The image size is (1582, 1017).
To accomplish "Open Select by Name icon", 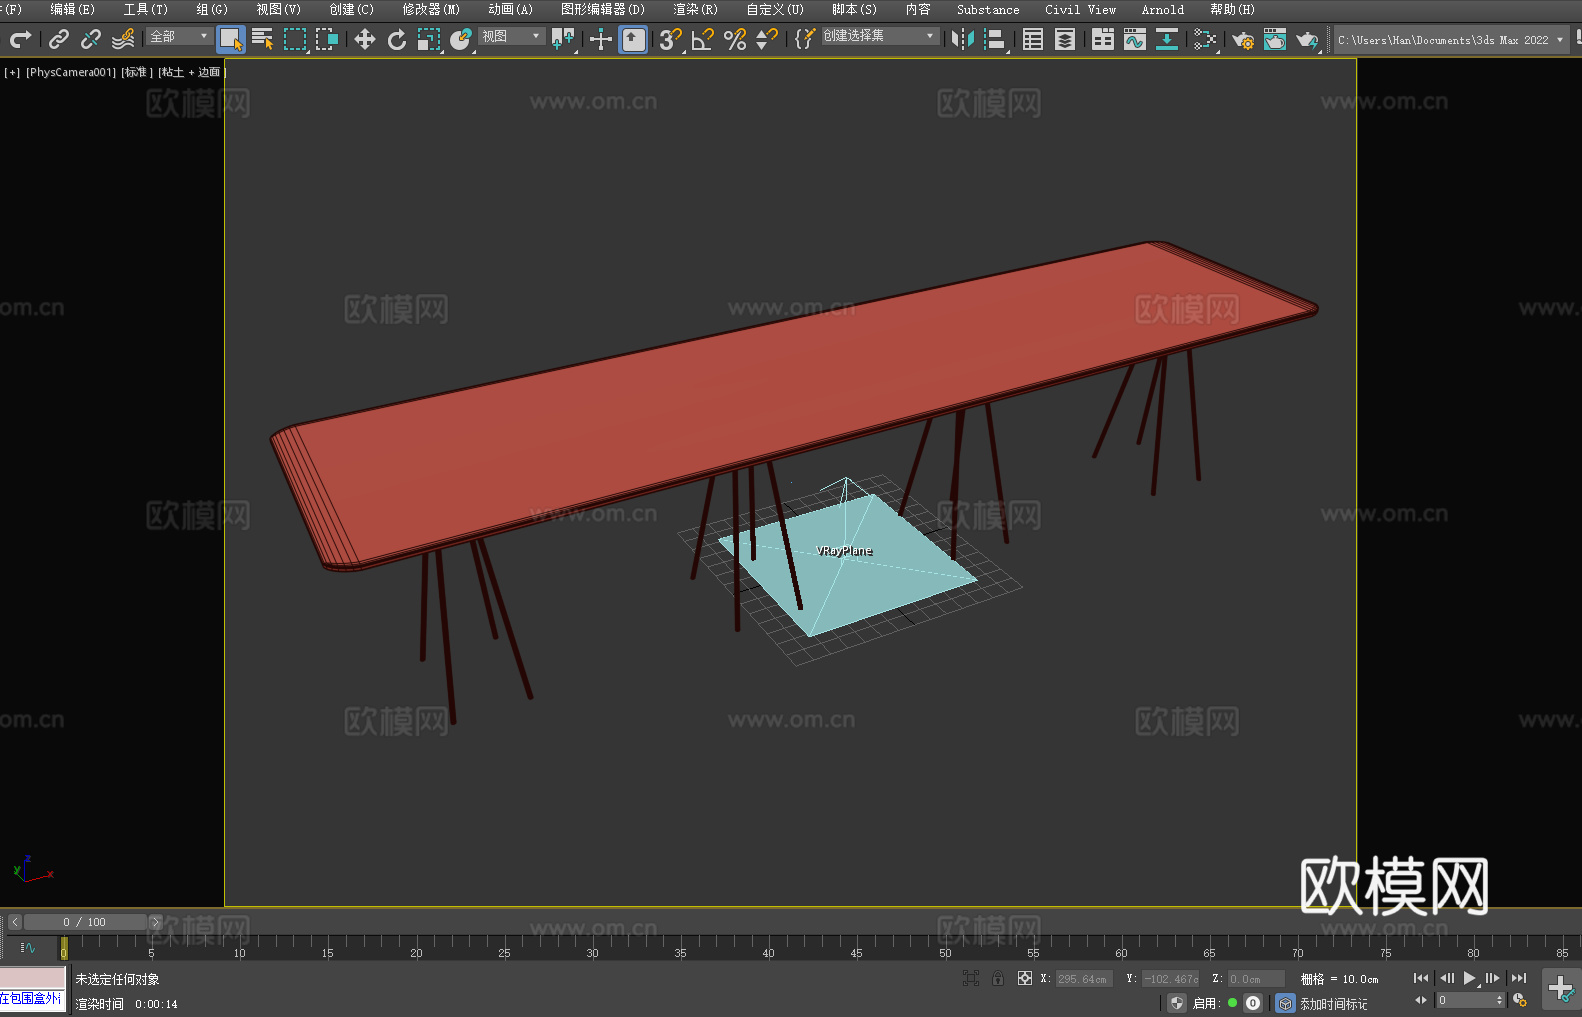I will 263,39.
